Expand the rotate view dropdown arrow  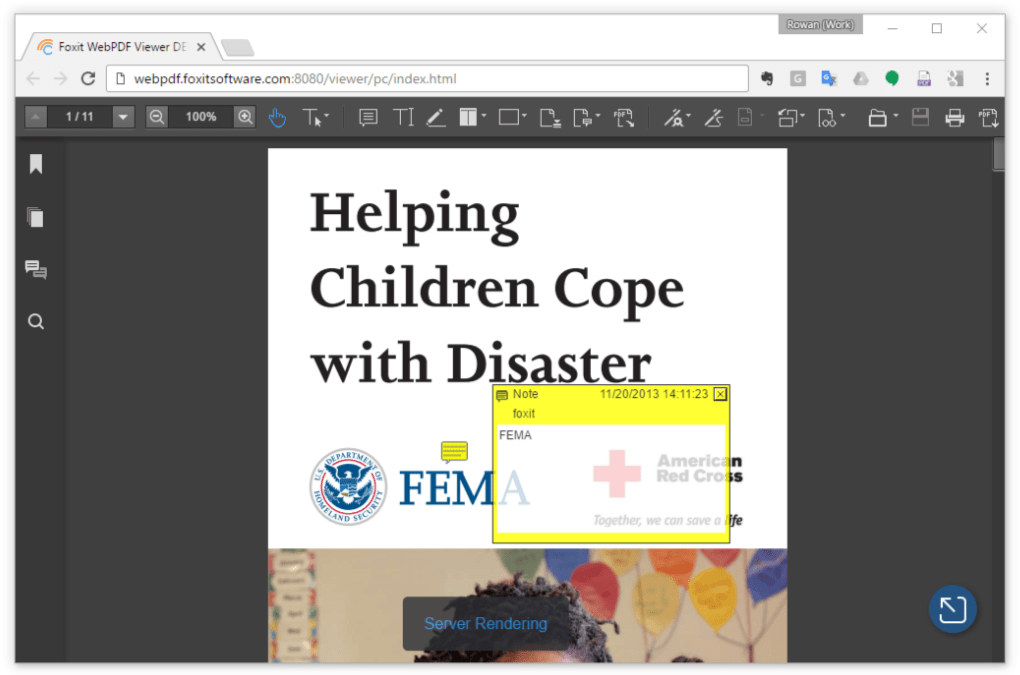803,116
